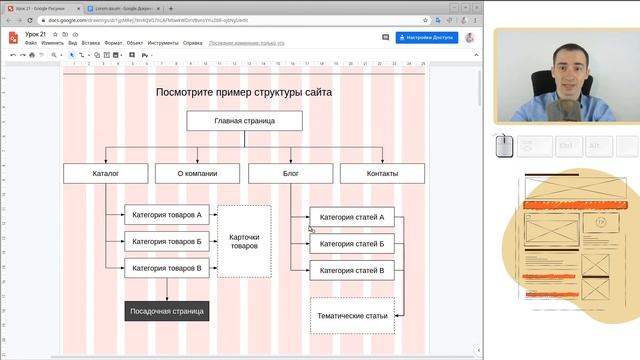Screen dimensions: 640x360
Task: Click the Move to folder icon
Action: [x=65, y=34]
